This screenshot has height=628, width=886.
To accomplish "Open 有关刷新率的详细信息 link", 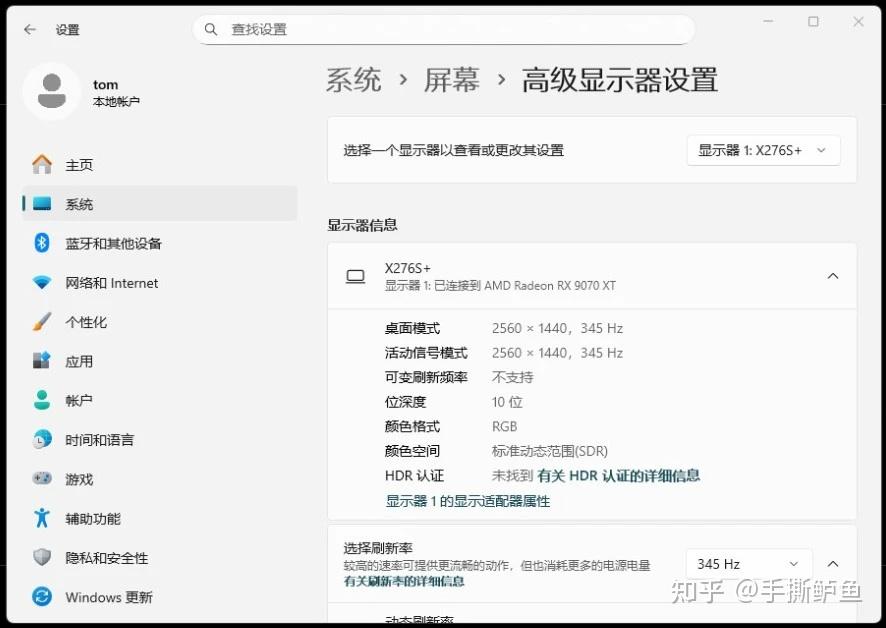I will 404,581.
